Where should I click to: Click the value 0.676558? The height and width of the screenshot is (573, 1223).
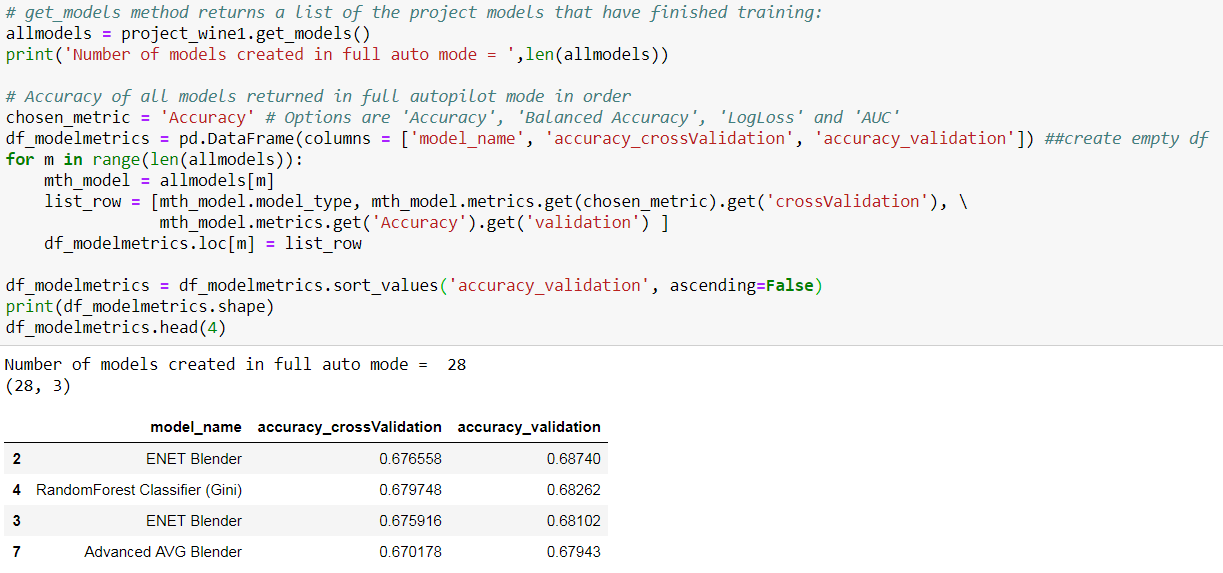point(410,459)
